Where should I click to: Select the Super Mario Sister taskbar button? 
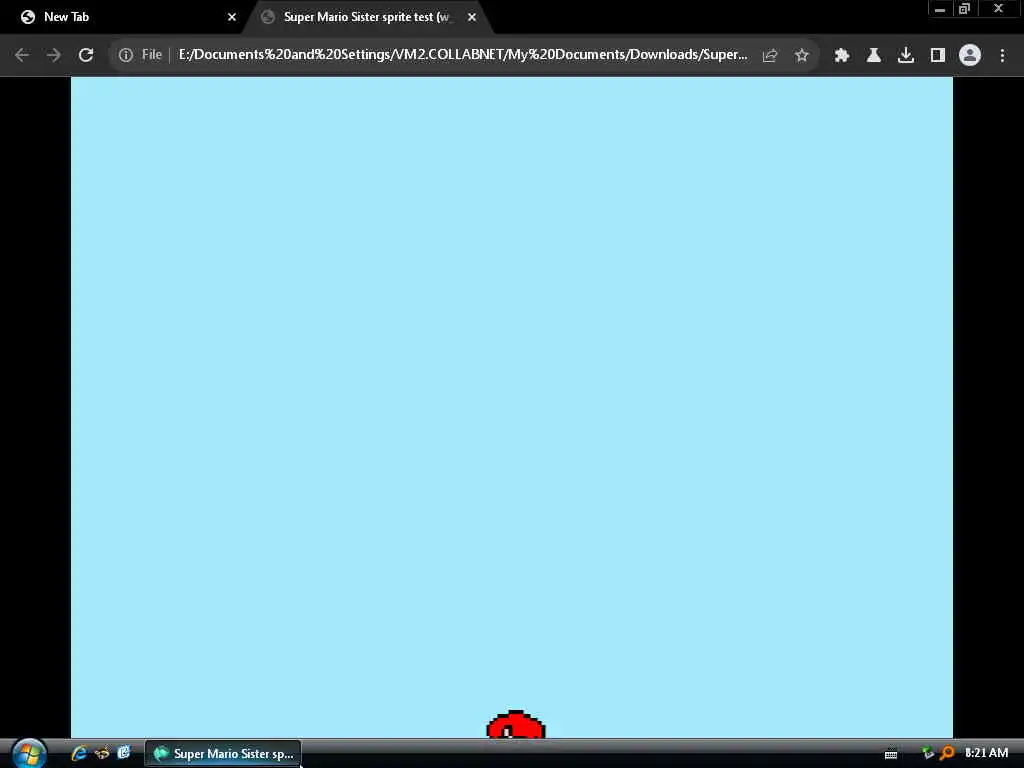pos(223,754)
